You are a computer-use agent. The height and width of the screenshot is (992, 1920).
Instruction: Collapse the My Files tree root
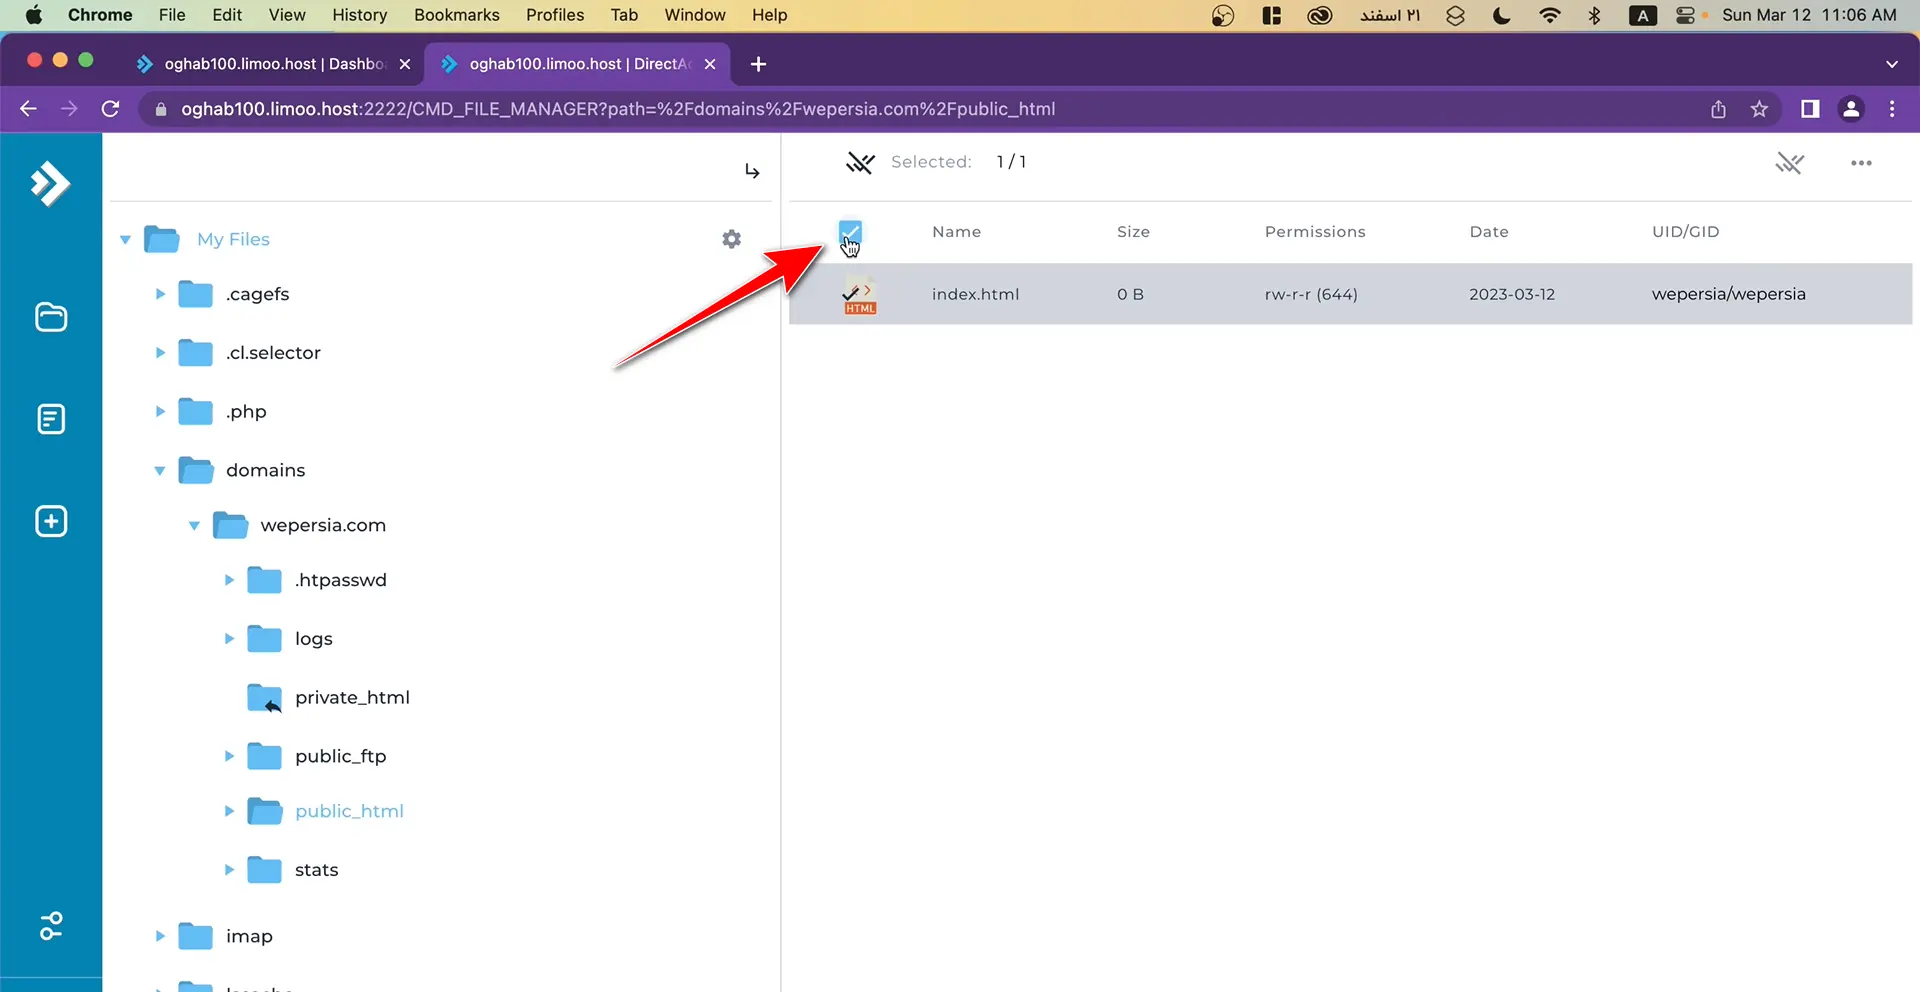coord(125,240)
